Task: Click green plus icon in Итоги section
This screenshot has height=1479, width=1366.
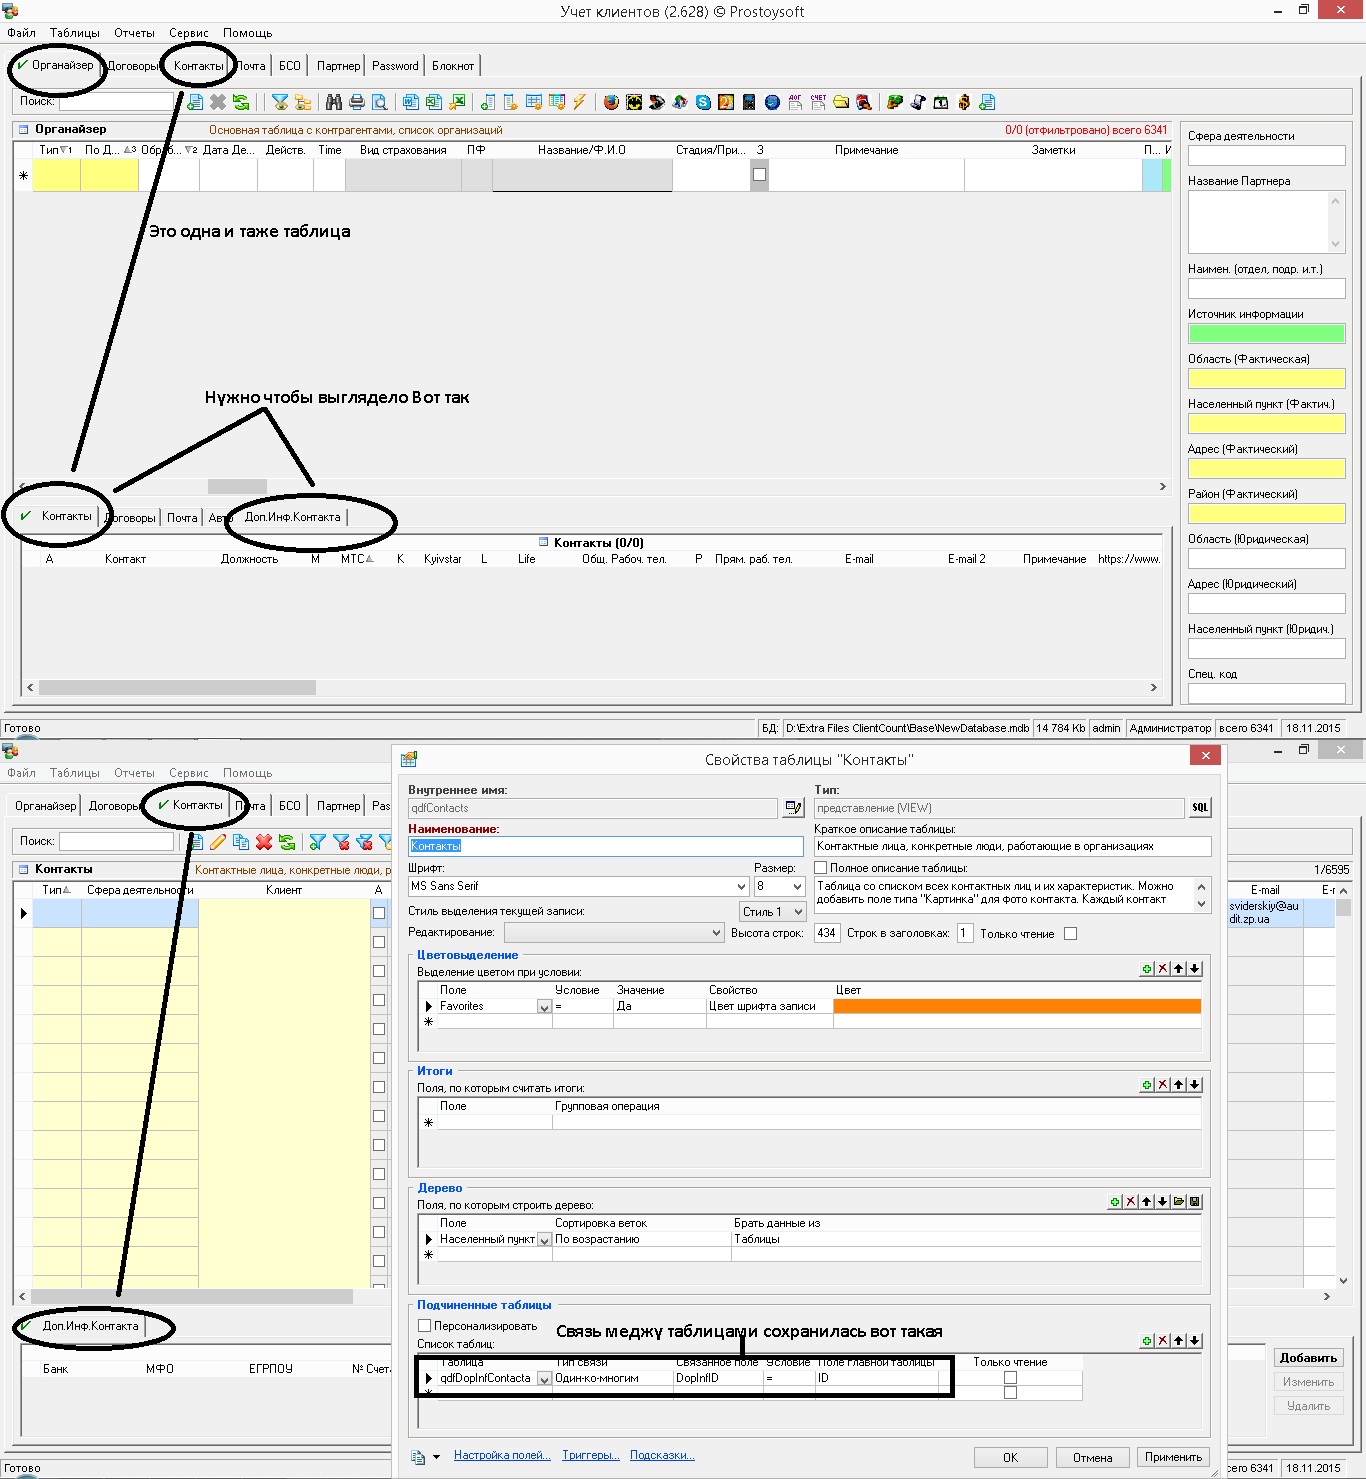Action: 1146,1085
